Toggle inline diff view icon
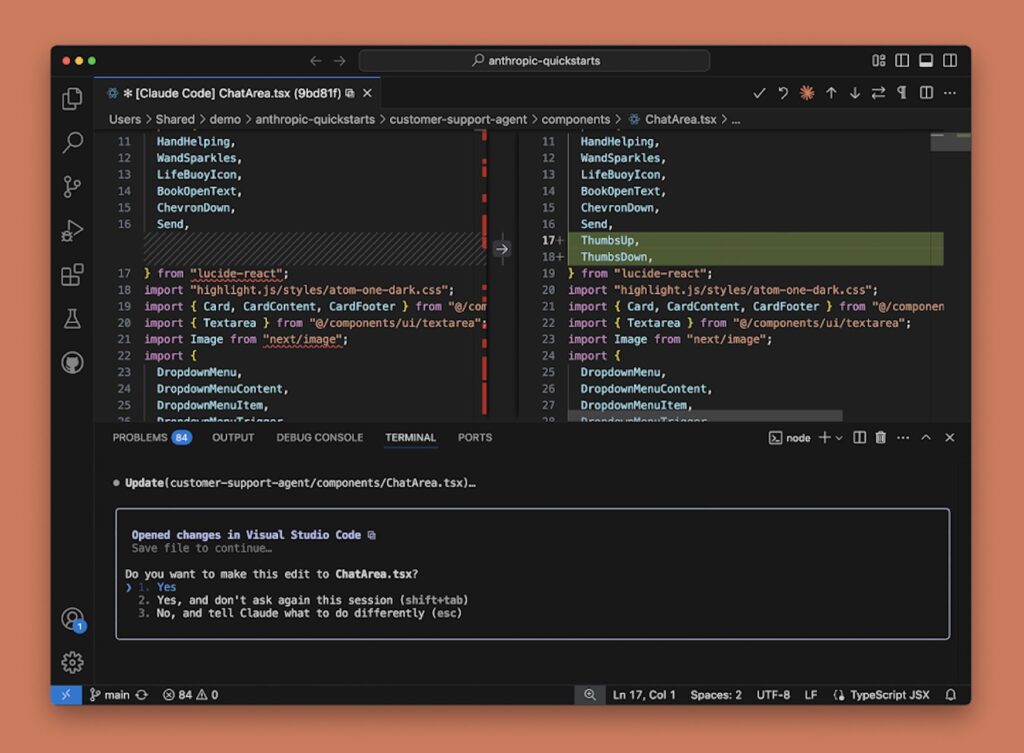Screen dimensions: 1024x753 coord(926,93)
